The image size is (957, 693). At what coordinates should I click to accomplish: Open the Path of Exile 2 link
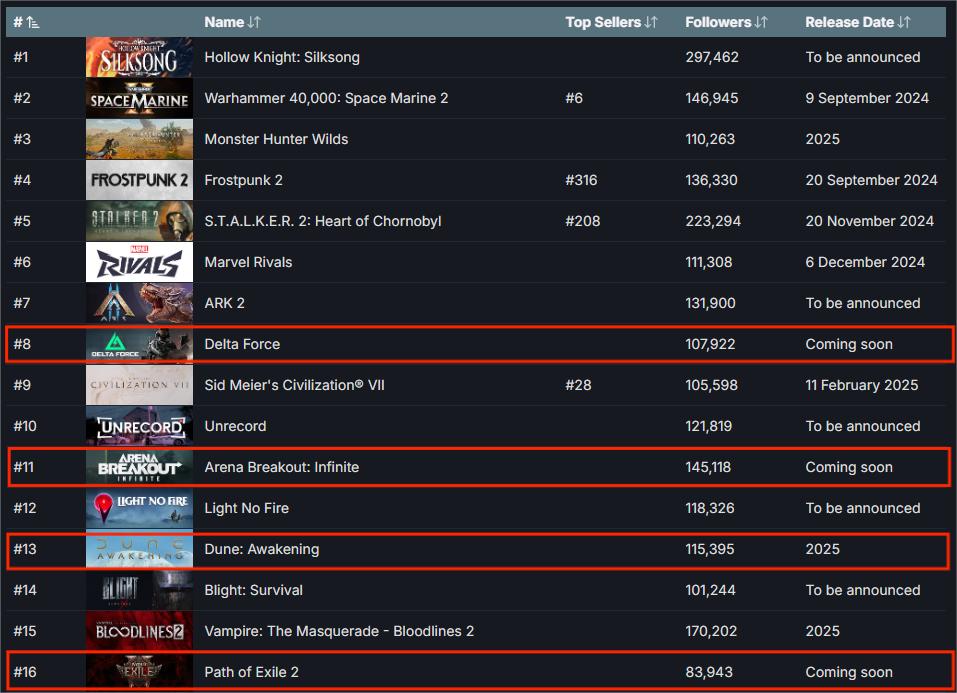coord(251,672)
